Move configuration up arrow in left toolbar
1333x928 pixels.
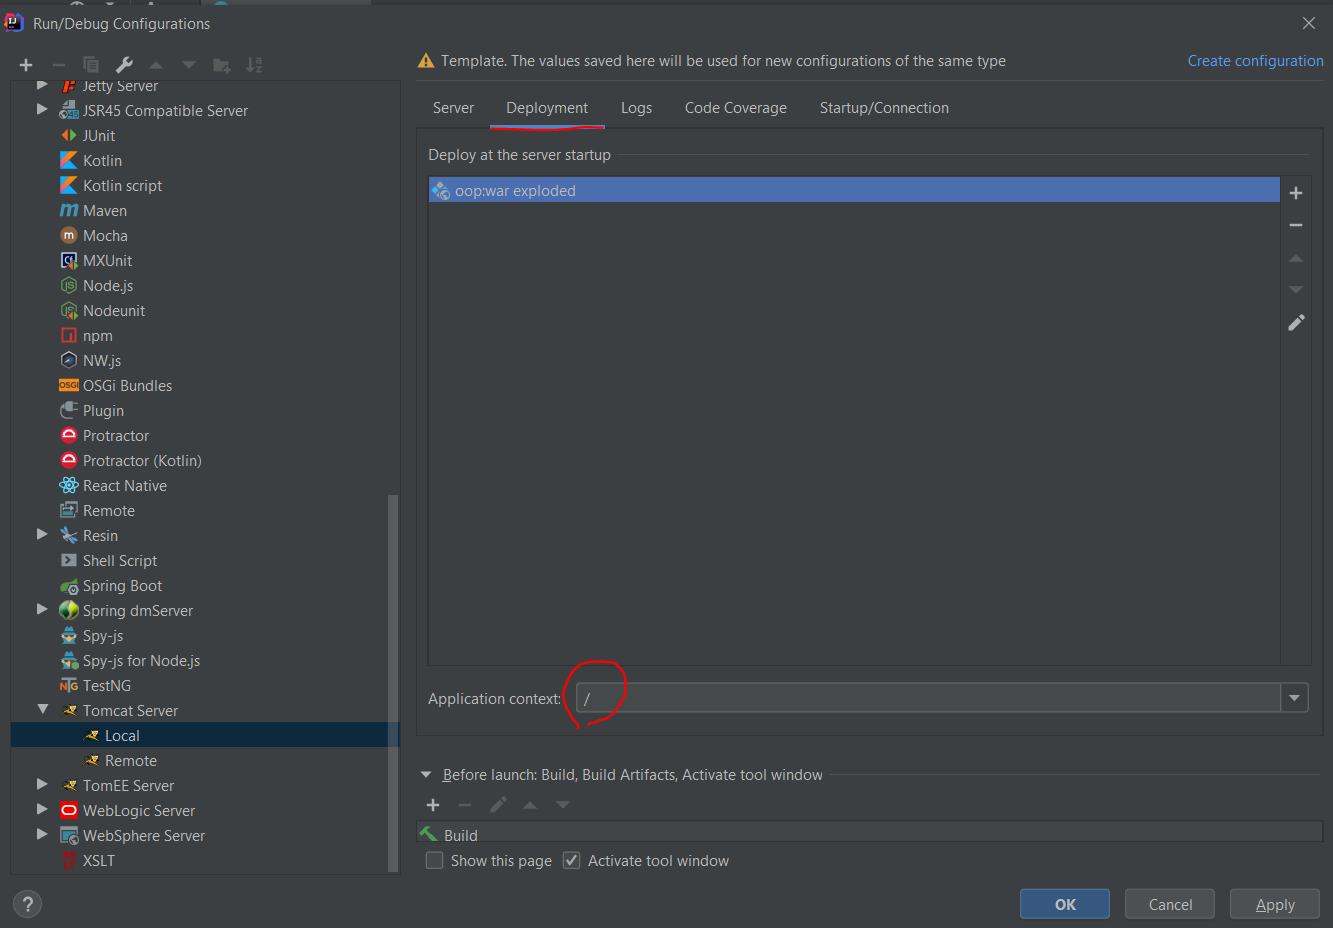[x=156, y=65]
